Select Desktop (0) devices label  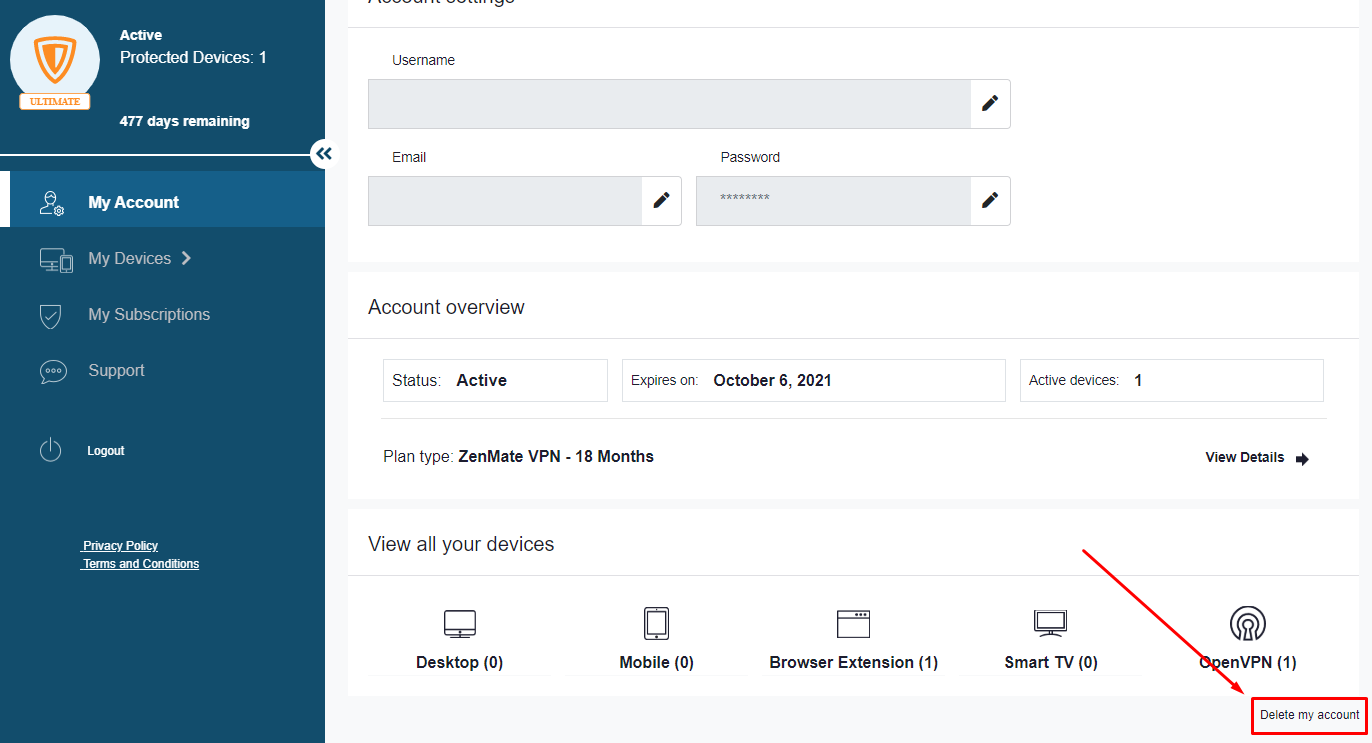459,663
